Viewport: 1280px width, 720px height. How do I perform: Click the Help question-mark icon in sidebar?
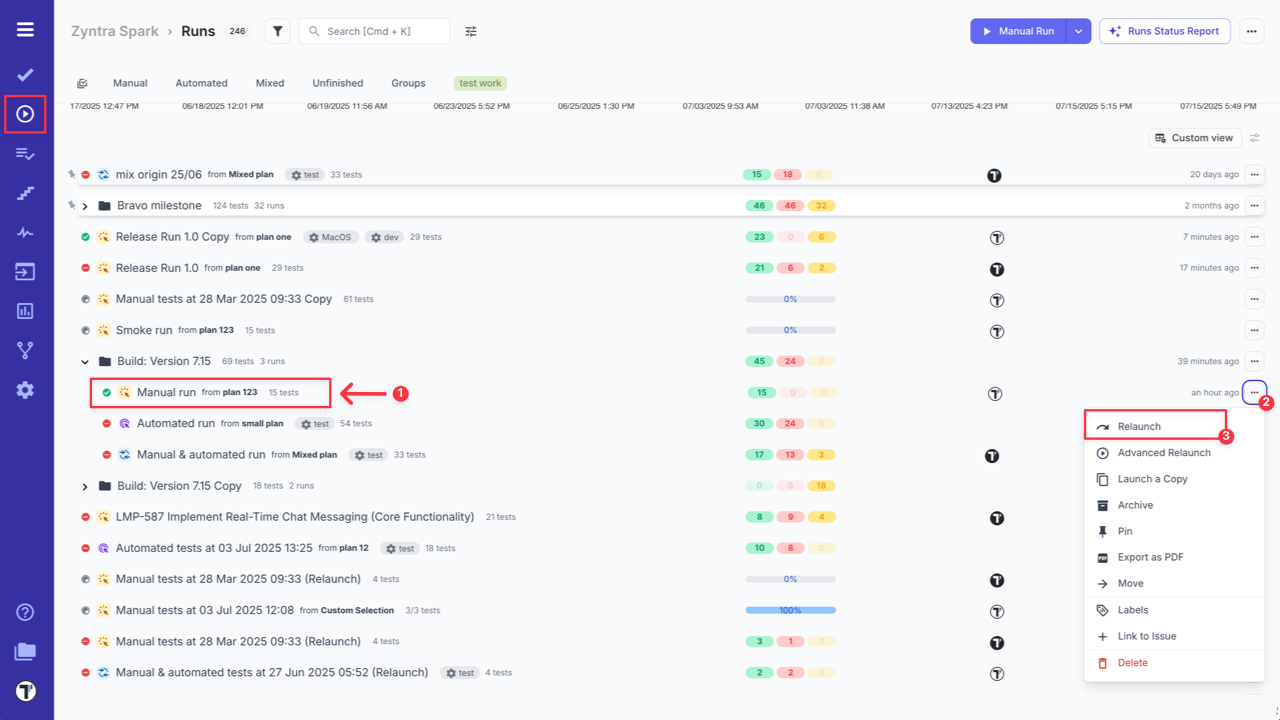point(25,611)
